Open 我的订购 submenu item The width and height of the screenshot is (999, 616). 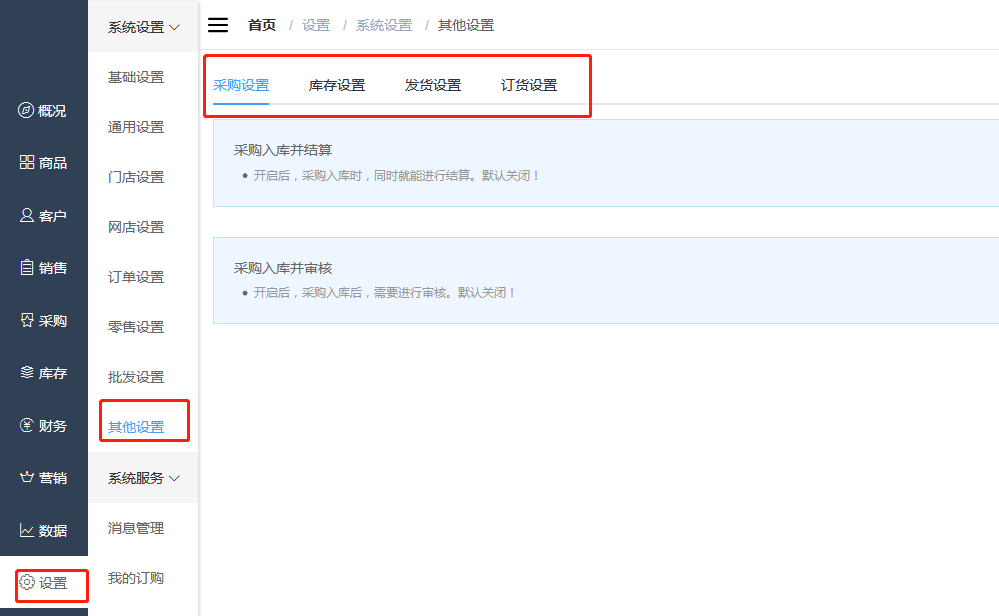(x=136, y=578)
